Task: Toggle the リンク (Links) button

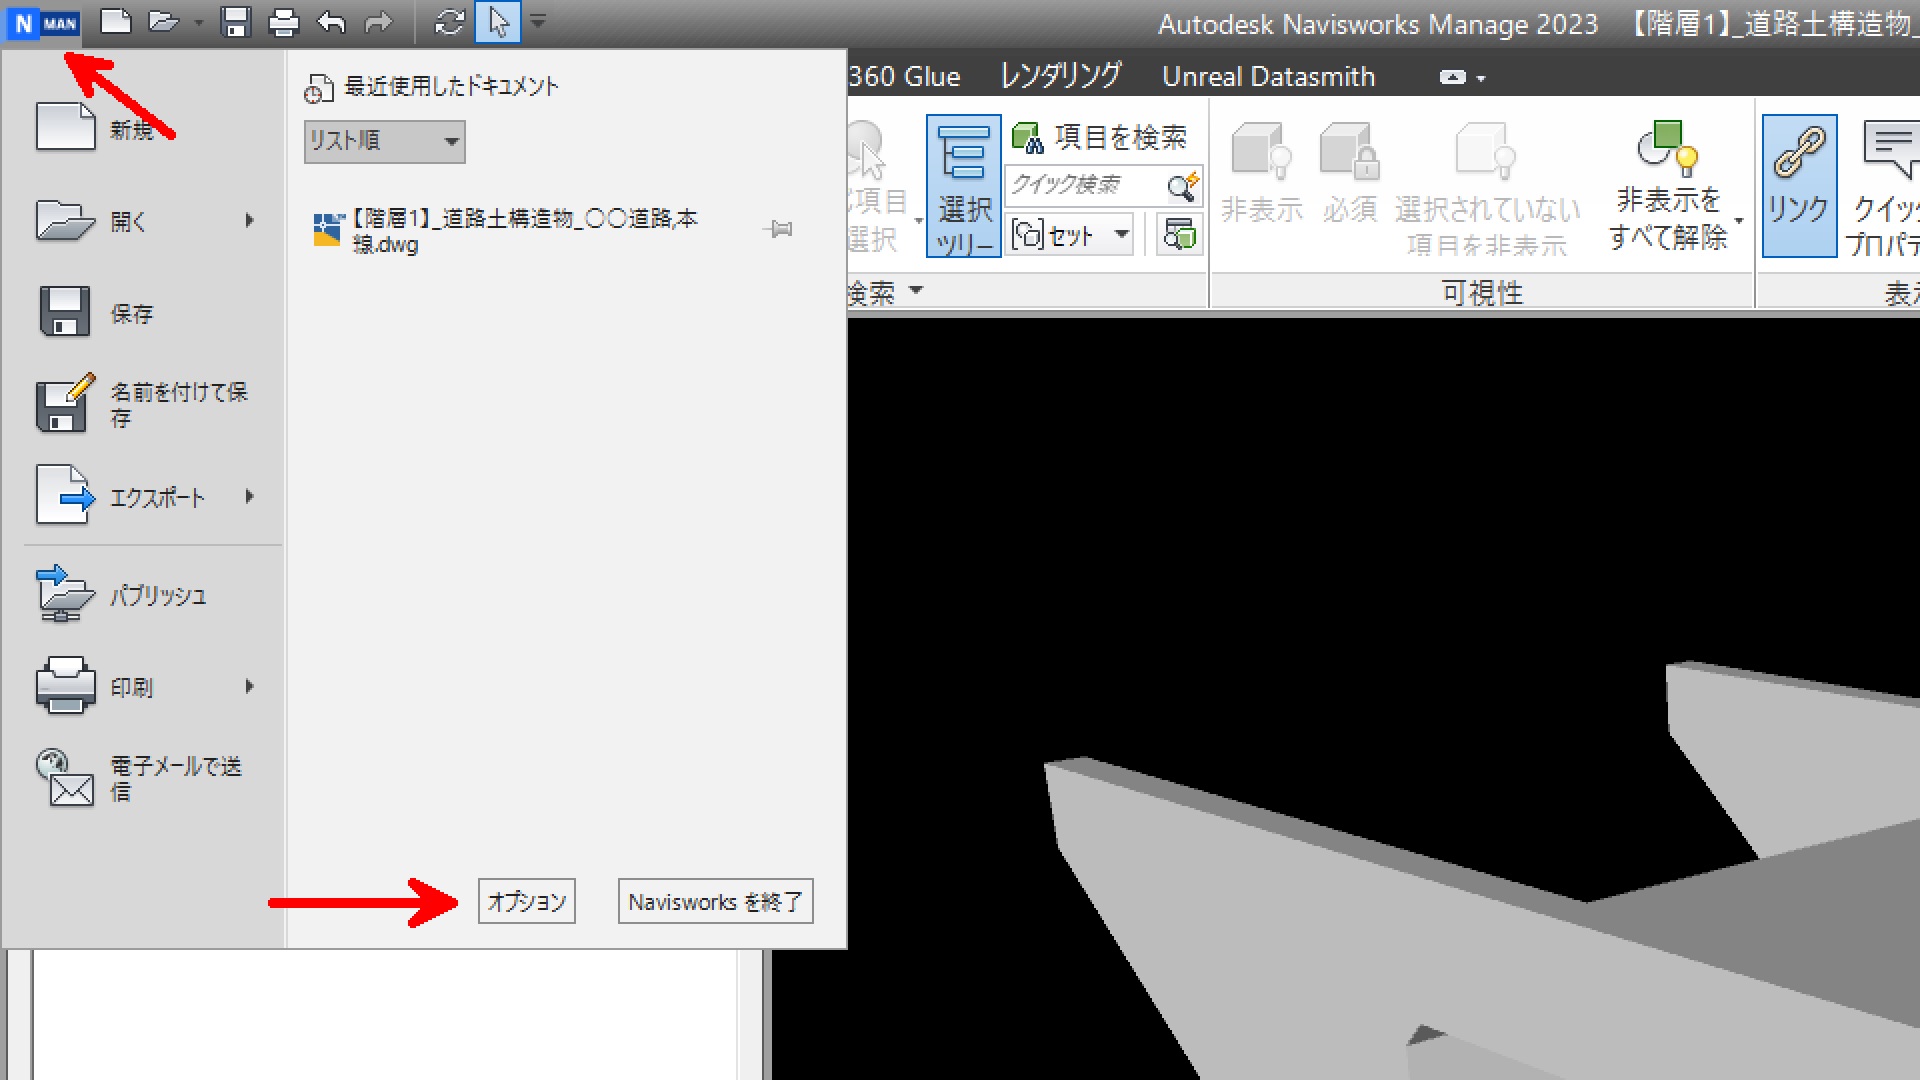Action: click(x=1798, y=186)
